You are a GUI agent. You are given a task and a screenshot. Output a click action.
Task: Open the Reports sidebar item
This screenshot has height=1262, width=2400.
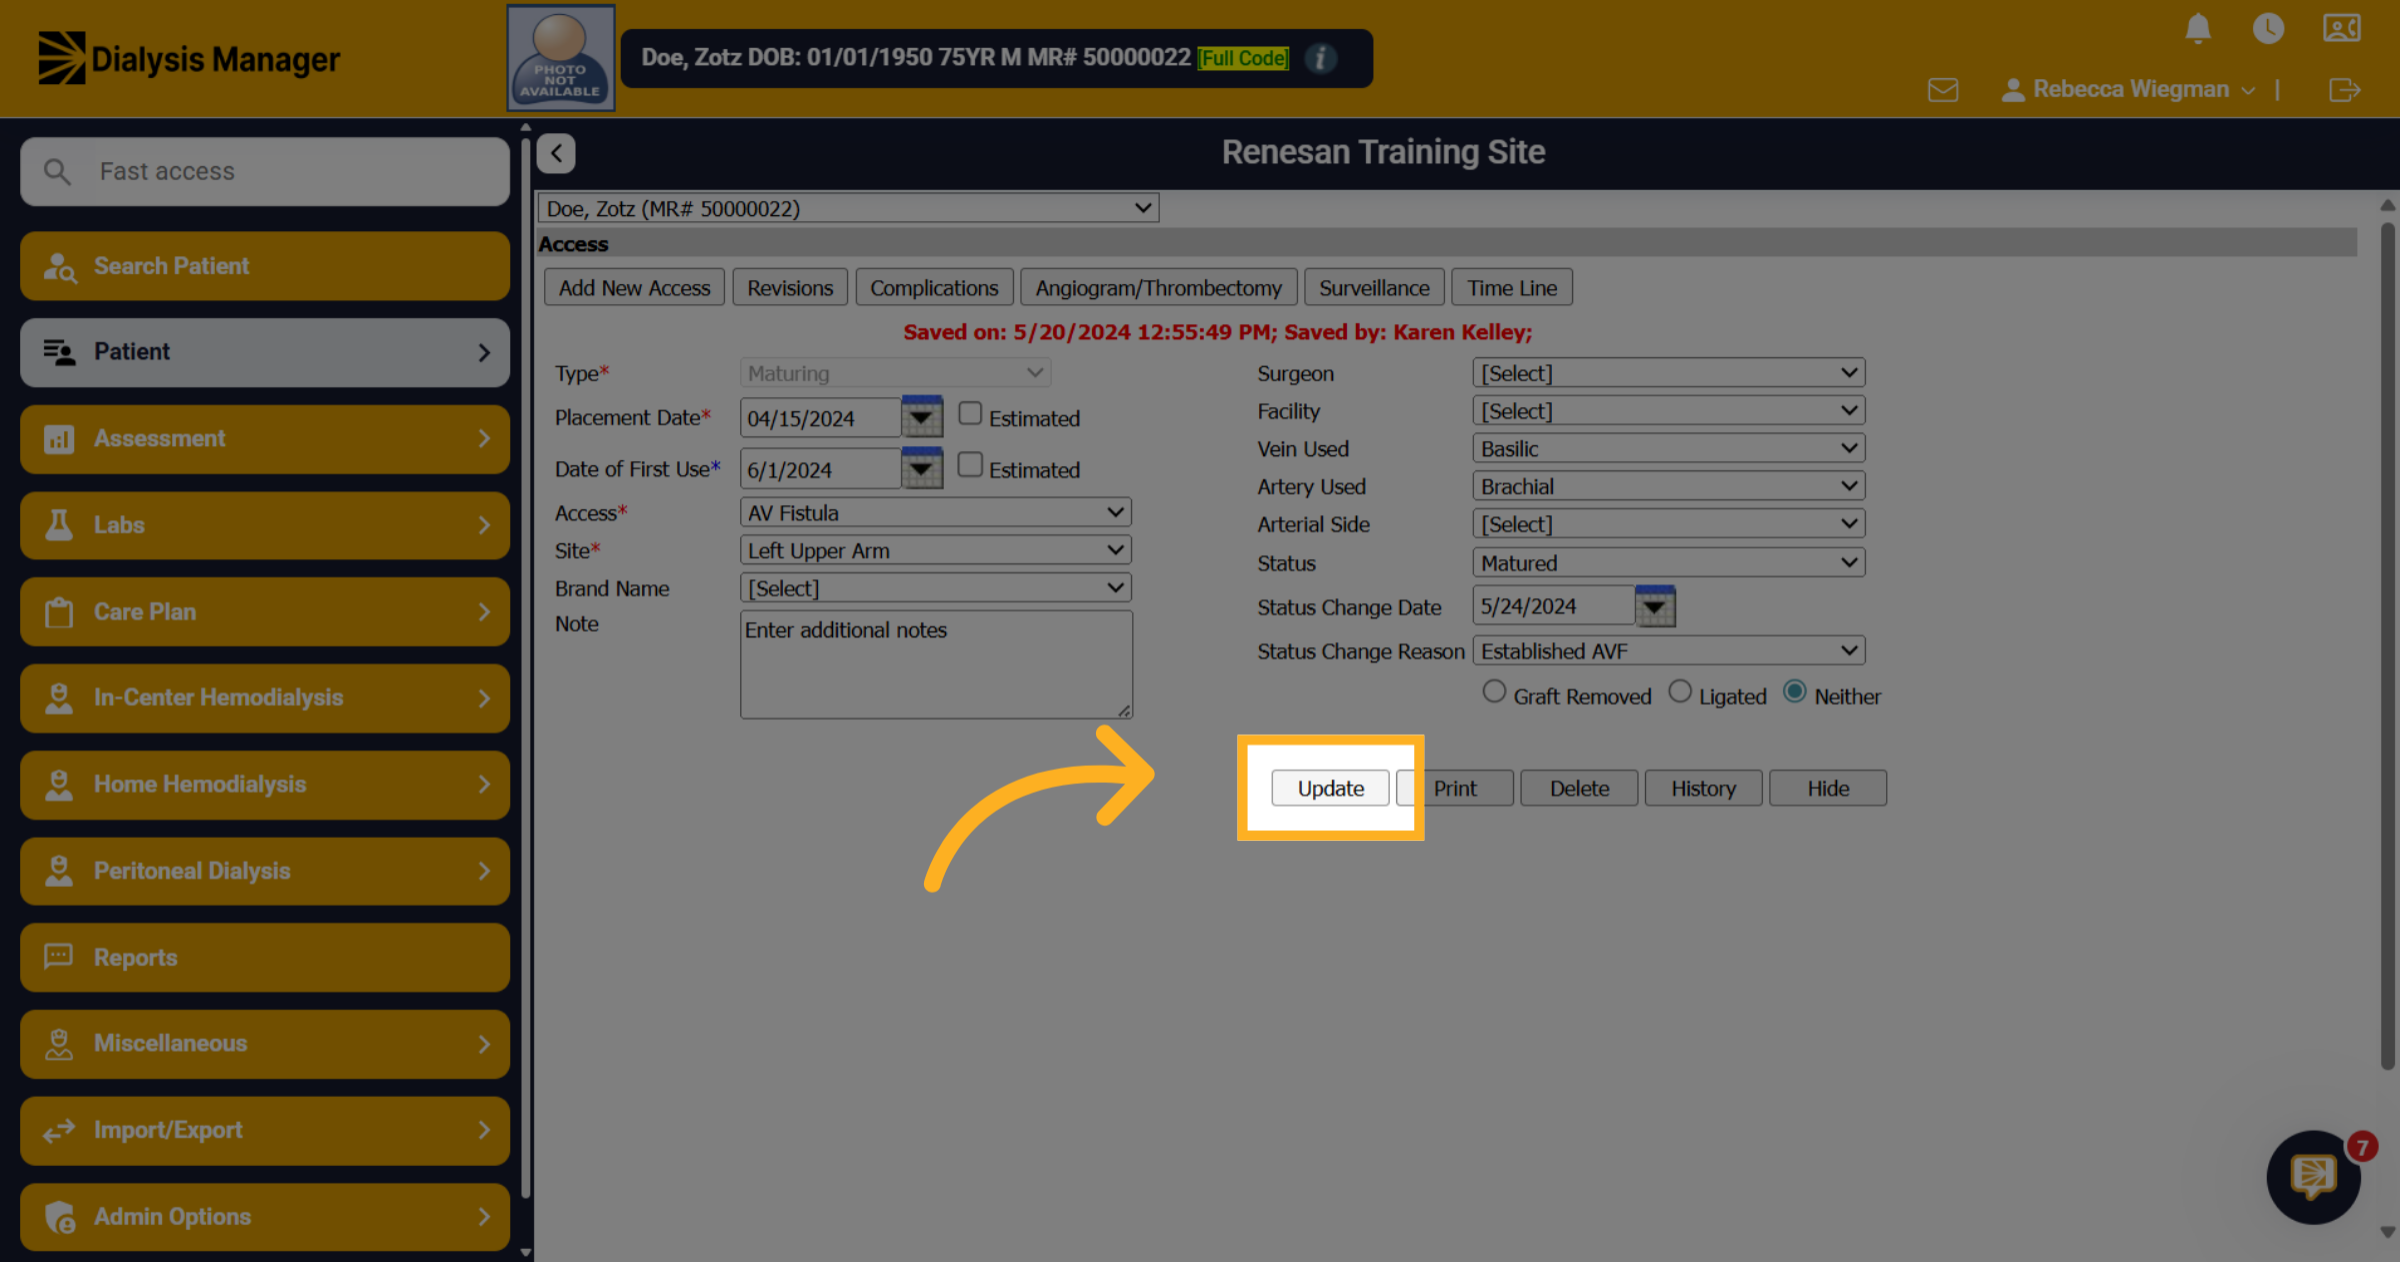tap(265, 957)
